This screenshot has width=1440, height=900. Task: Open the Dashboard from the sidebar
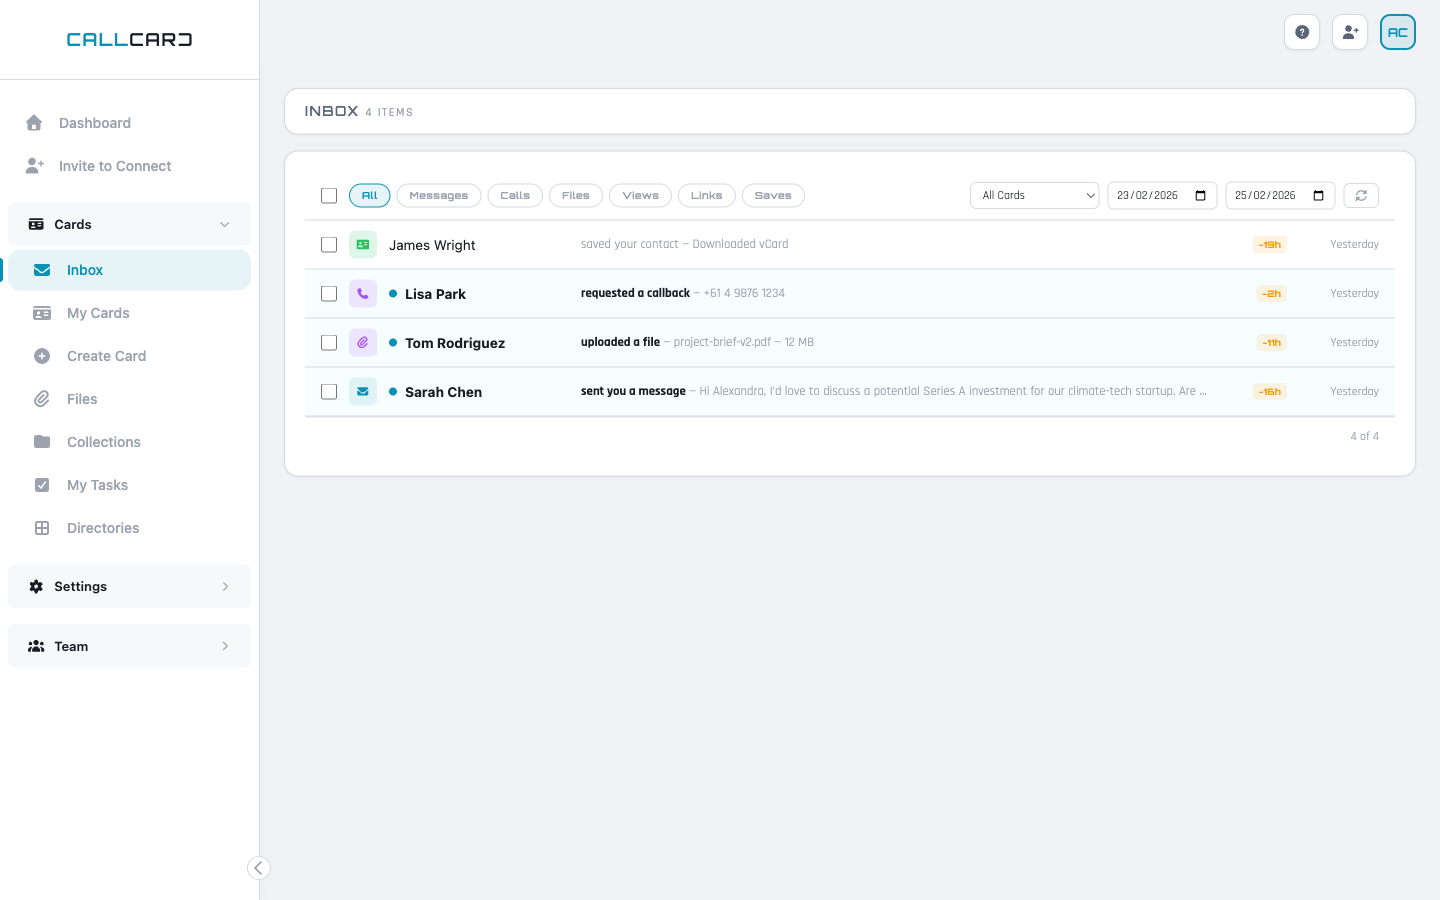pyautogui.click(x=95, y=123)
